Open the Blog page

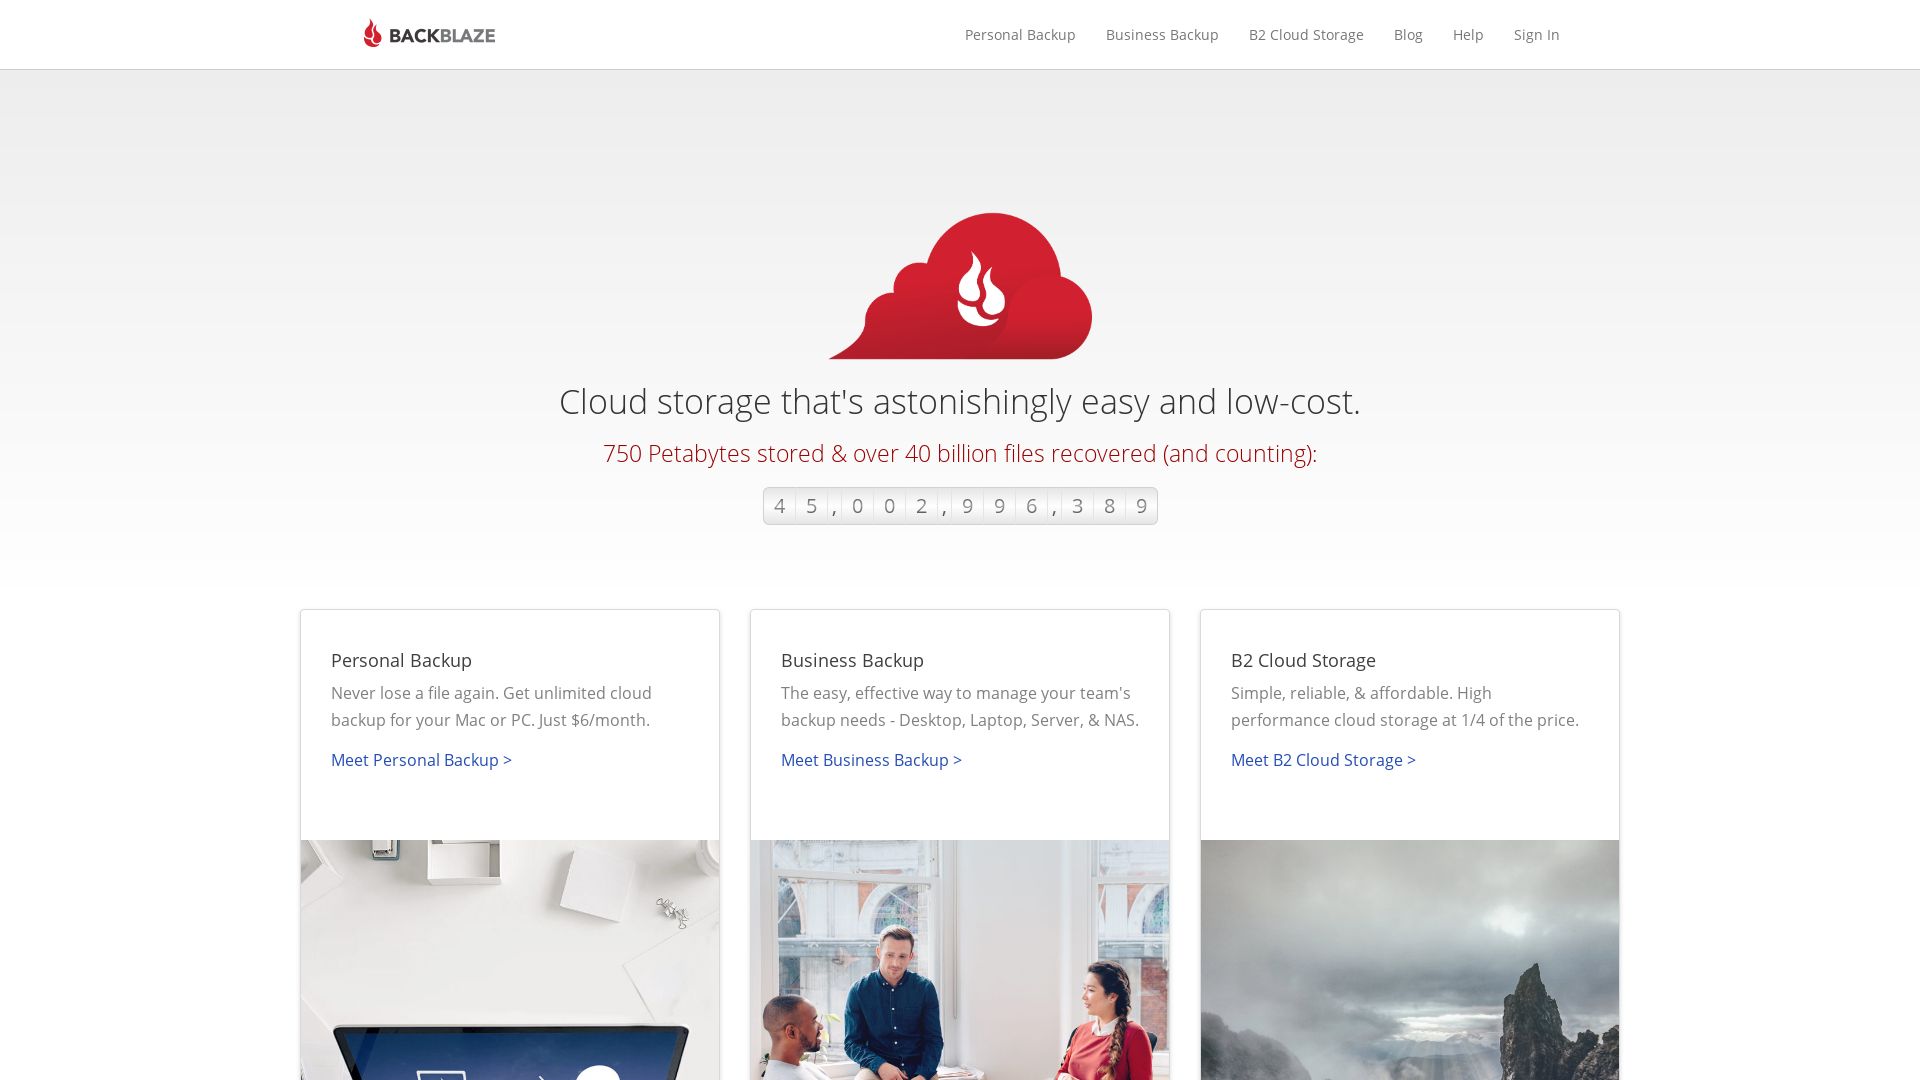point(1408,35)
